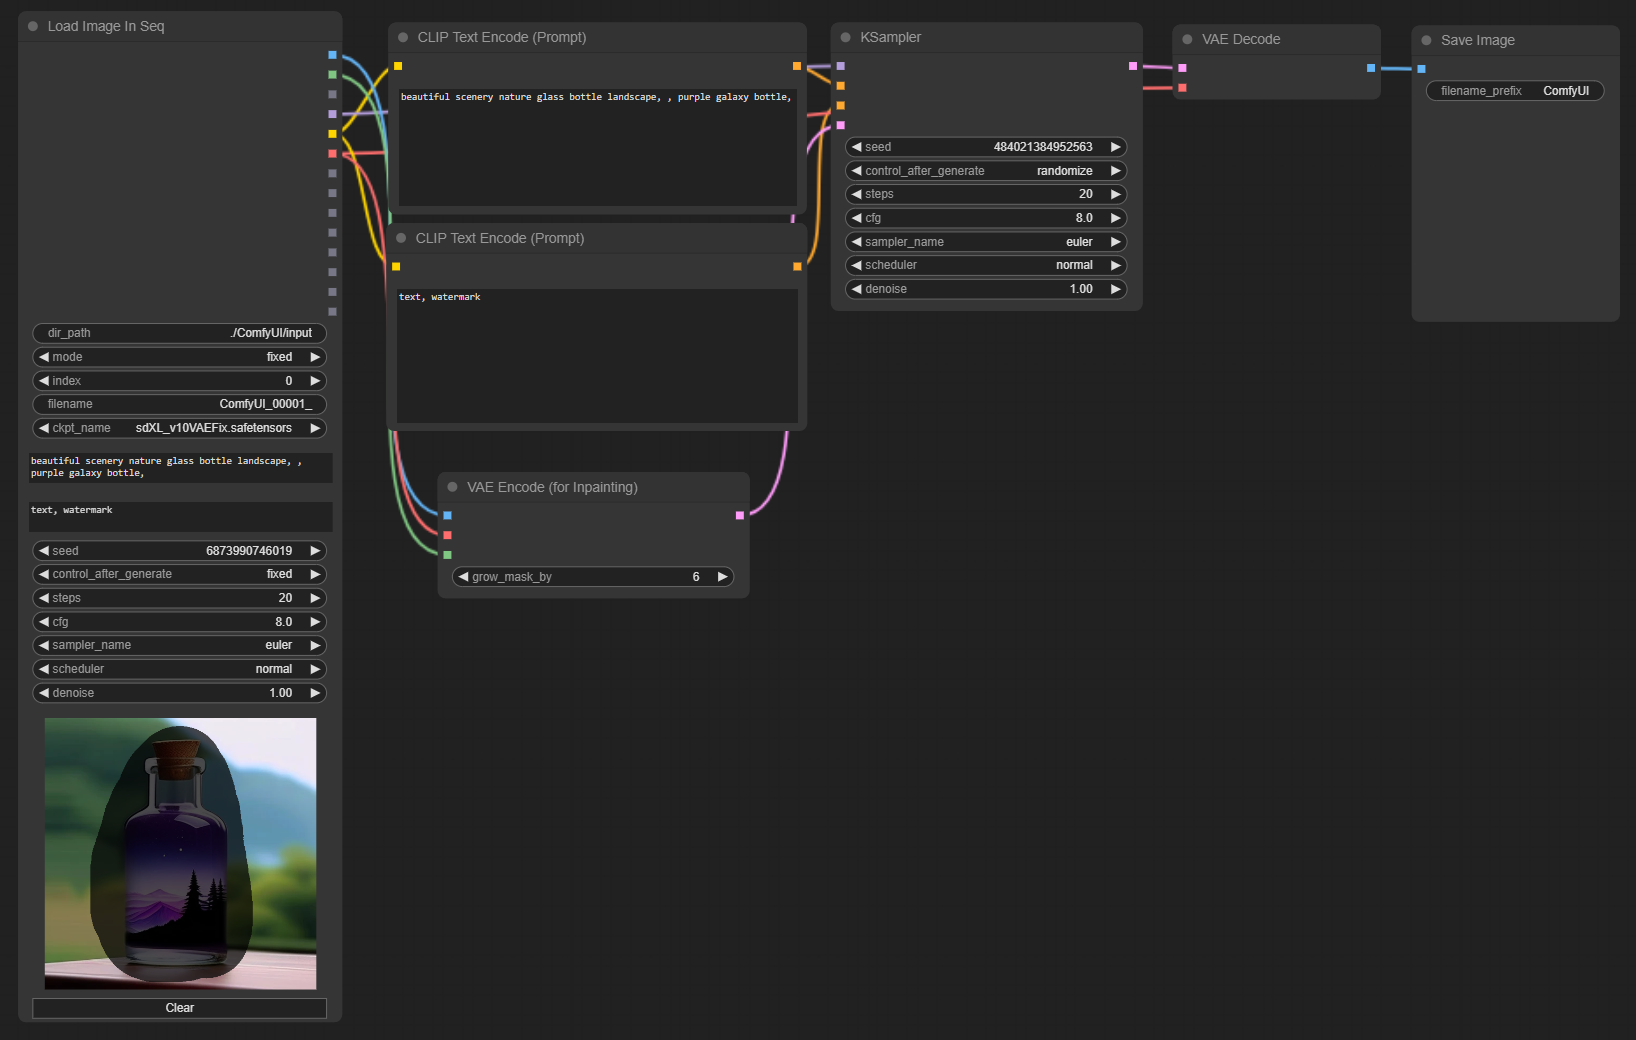This screenshot has width=1636, height=1040.
Task: Increase Load Image In Seq denoise with right arrow
Action: click(315, 693)
